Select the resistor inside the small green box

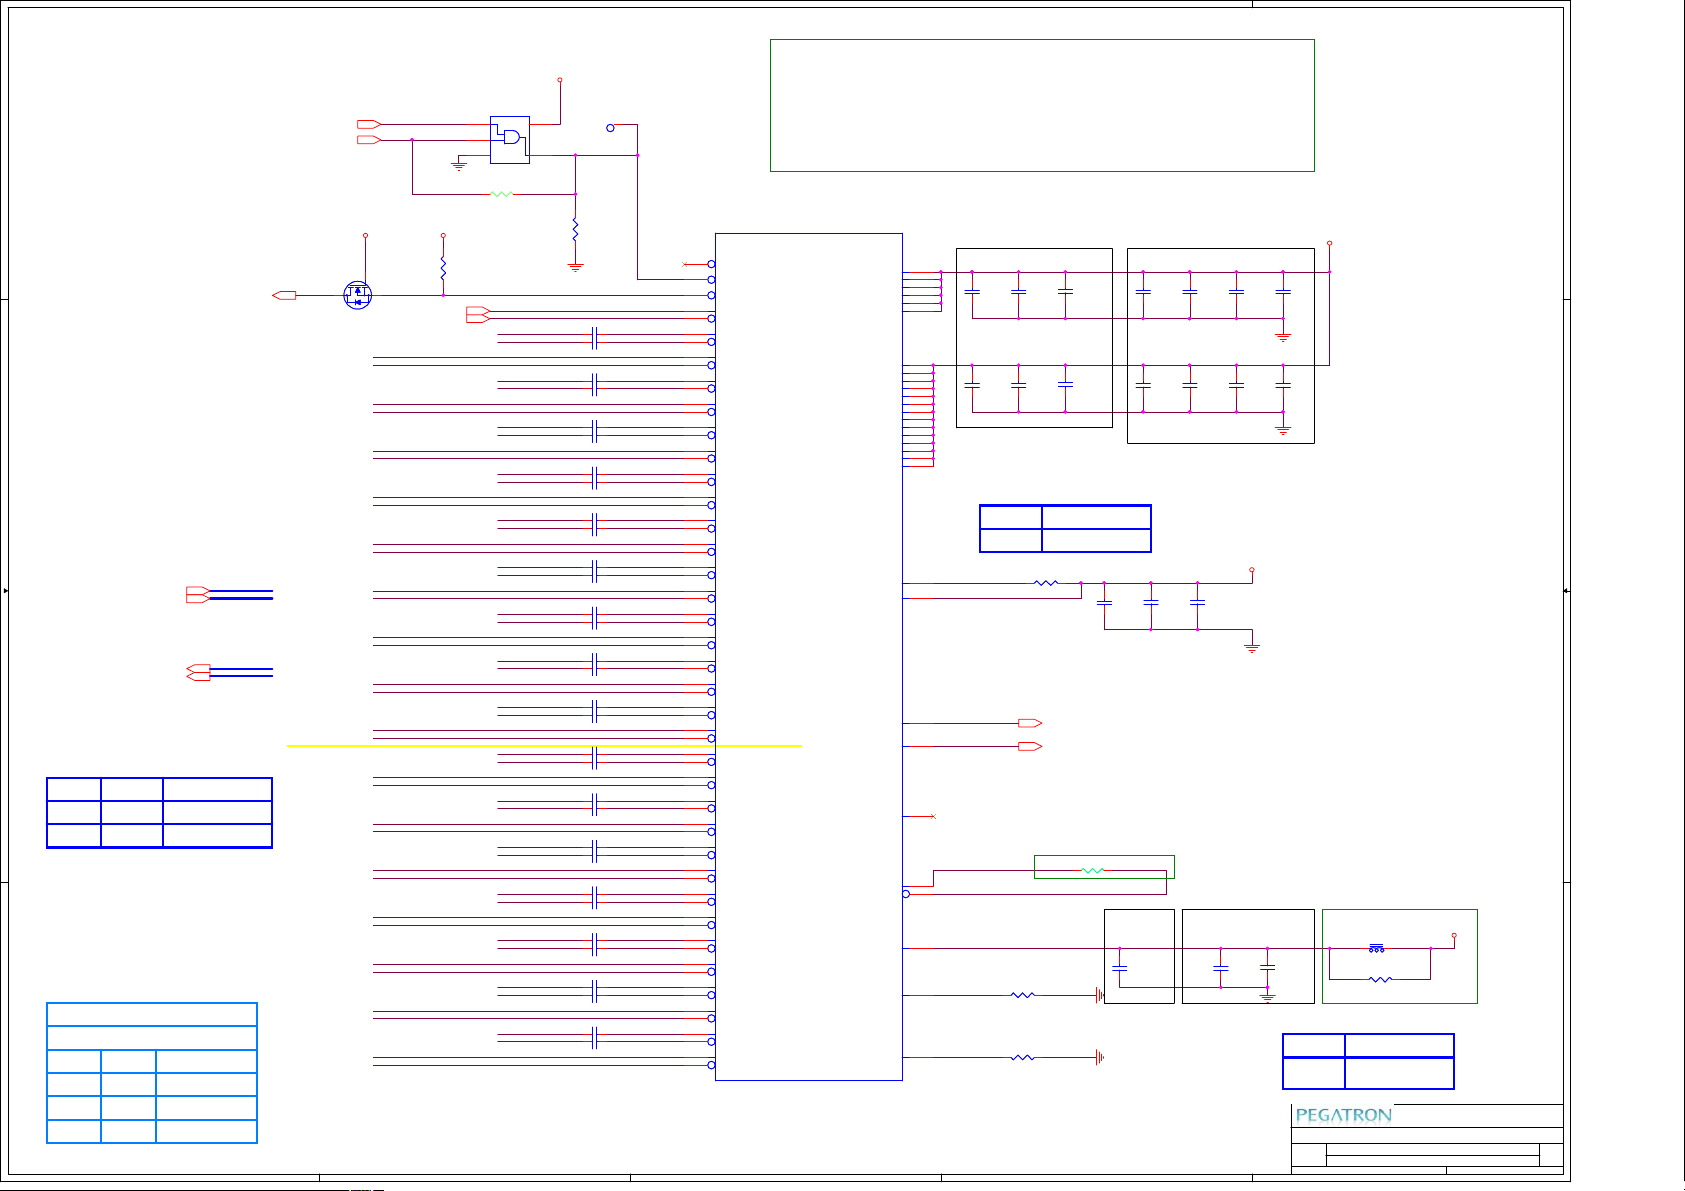click(x=1093, y=871)
